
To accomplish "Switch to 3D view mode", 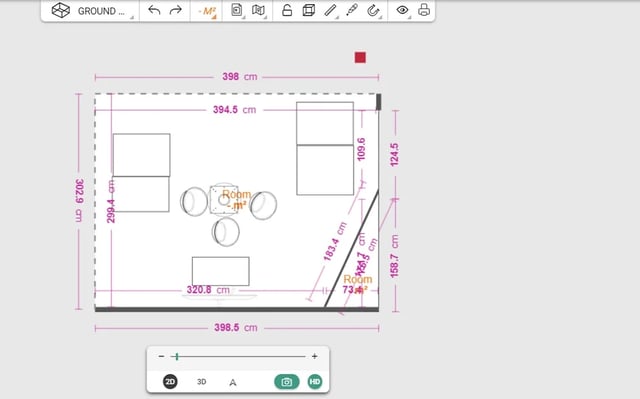I will pyautogui.click(x=202, y=382).
